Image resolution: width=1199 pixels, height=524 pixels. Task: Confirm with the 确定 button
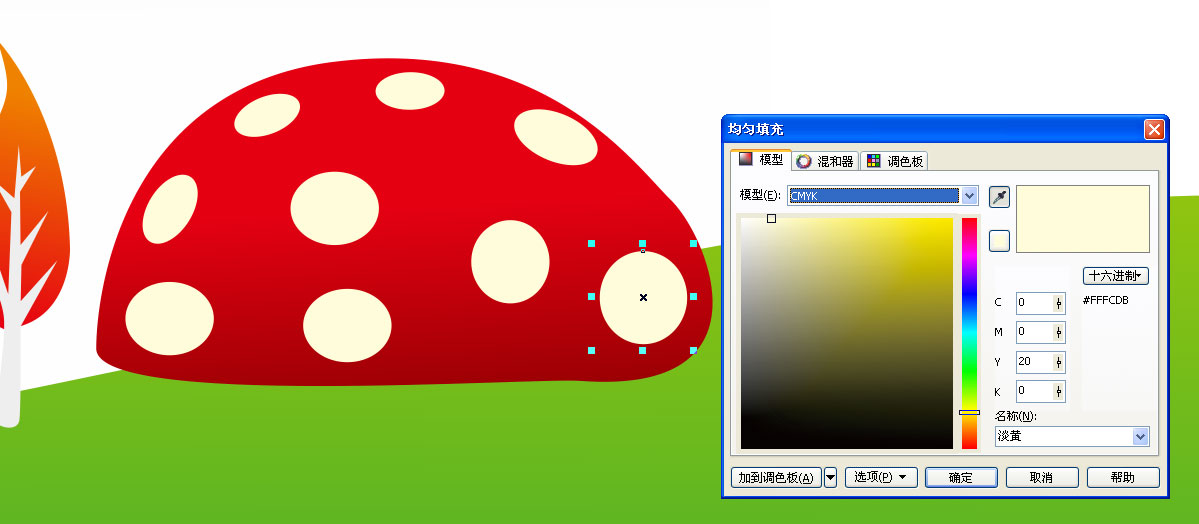pos(961,477)
